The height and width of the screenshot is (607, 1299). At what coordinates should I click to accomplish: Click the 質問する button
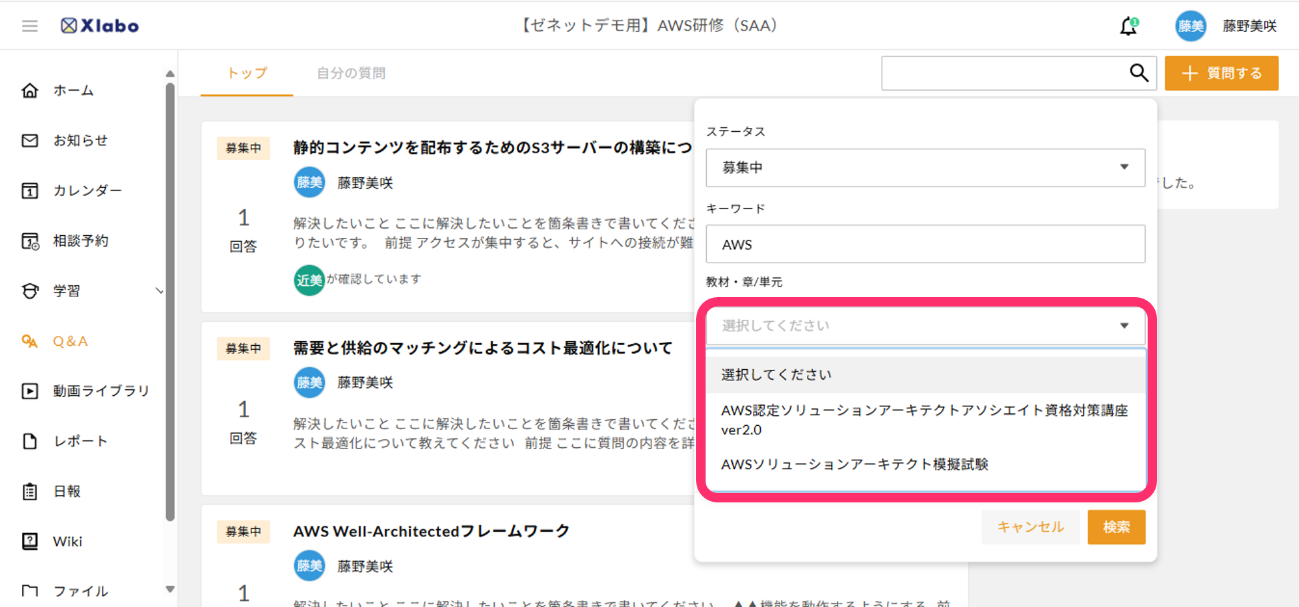click(x=1221, y=73)
